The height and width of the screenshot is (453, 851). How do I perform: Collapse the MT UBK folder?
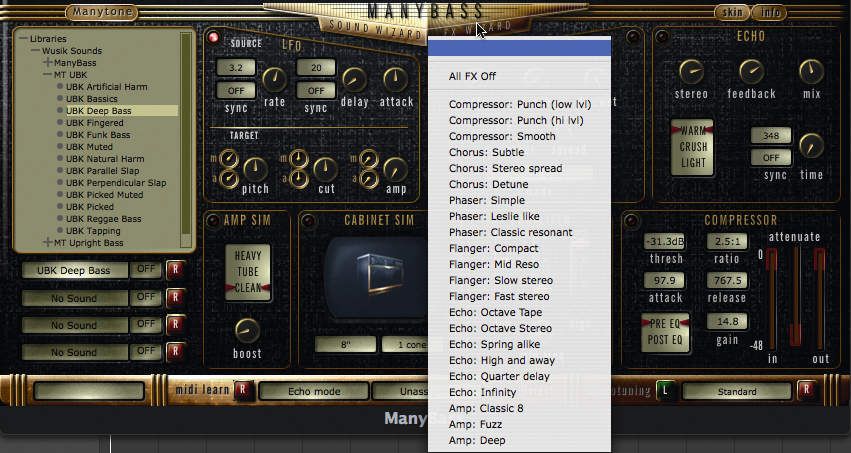coord(48,74)
